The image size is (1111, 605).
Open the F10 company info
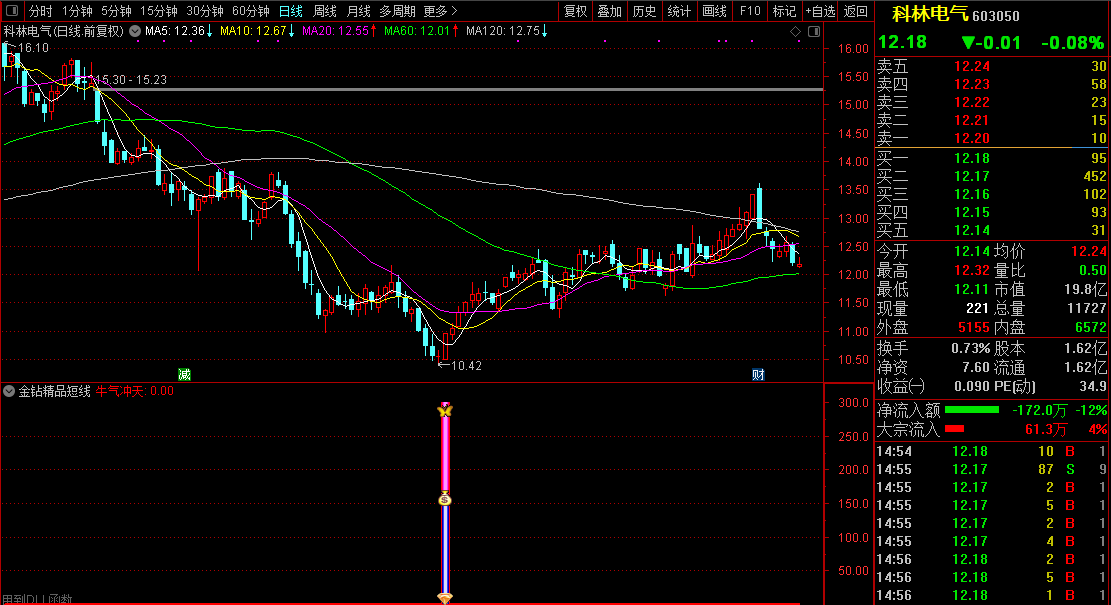pos(749,11)
